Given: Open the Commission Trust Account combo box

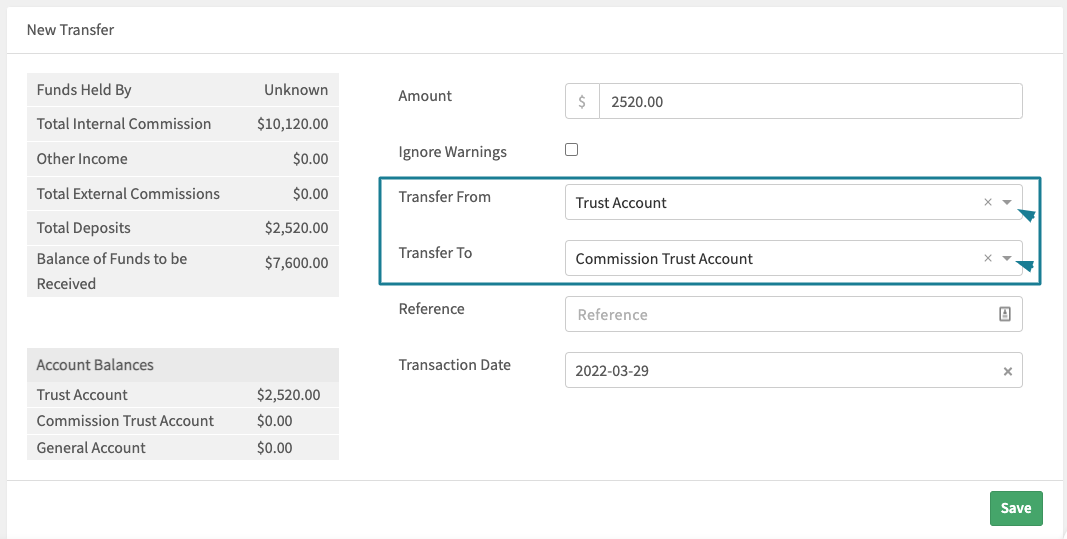Looking at the screenshot, I should coord(793,258).
